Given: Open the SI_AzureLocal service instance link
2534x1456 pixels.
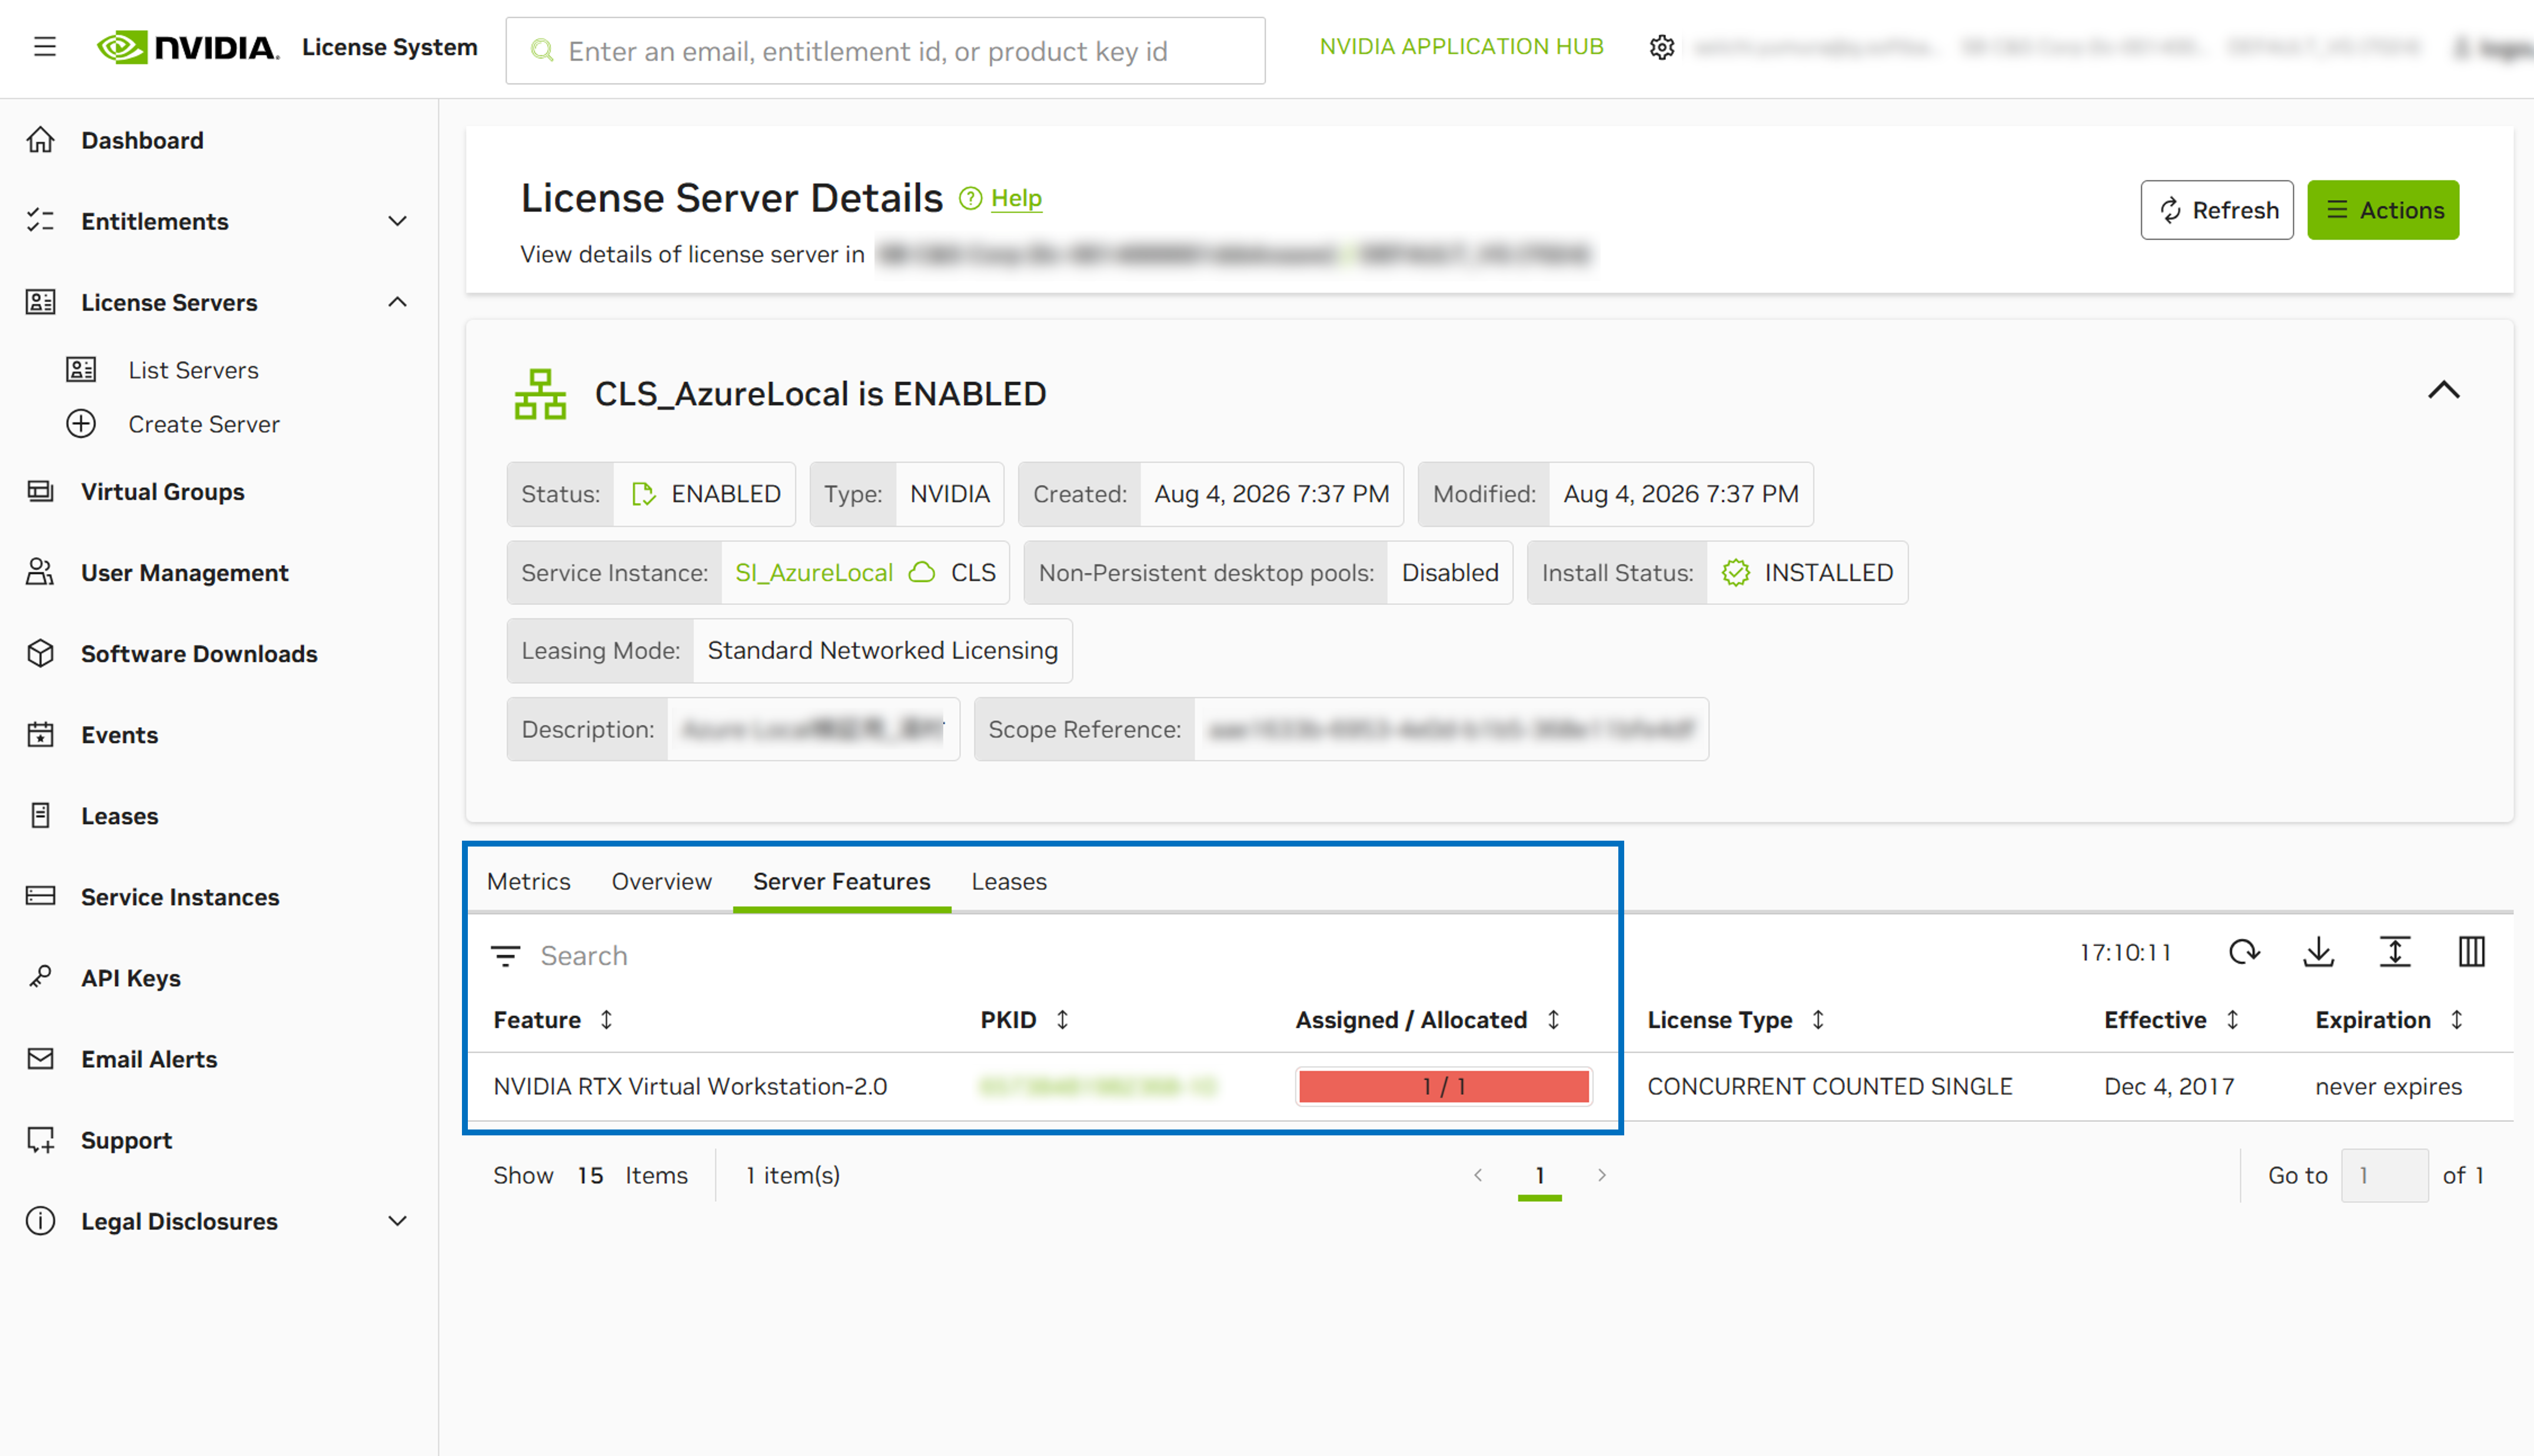Looking at the screenshot, I should pos(814,572).
